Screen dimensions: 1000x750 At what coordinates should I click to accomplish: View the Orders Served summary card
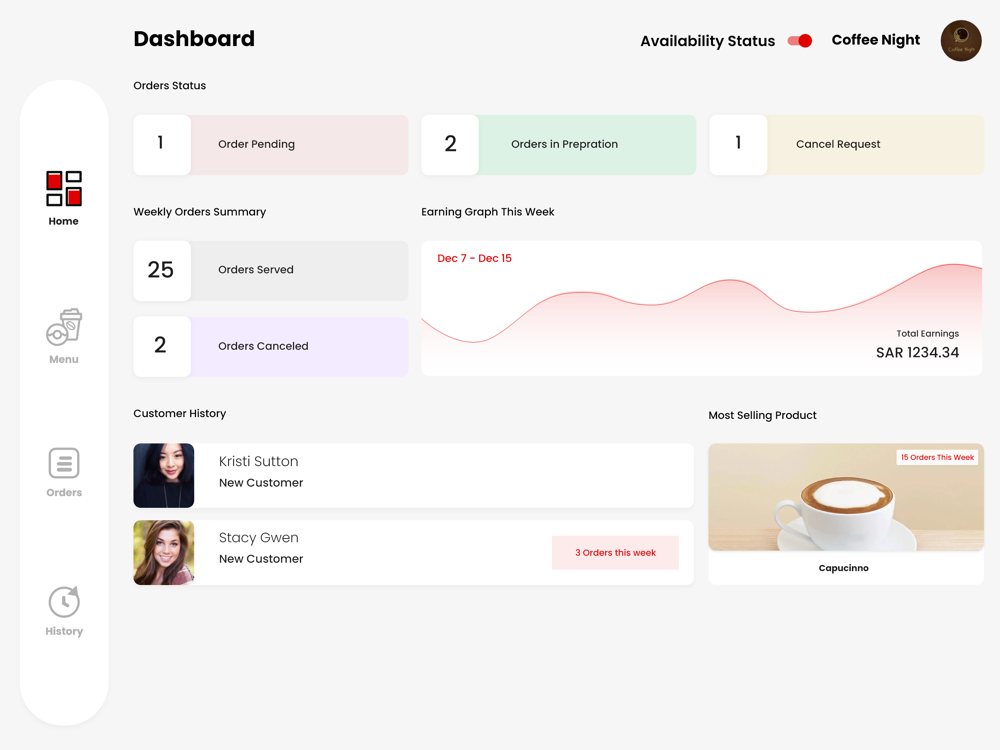pyautogui.click(x=270, y=270)
